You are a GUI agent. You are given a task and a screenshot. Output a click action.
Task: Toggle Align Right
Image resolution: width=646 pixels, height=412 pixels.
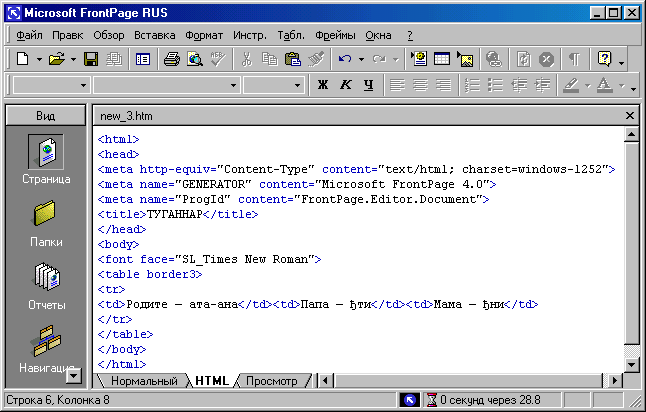(443, 85)
